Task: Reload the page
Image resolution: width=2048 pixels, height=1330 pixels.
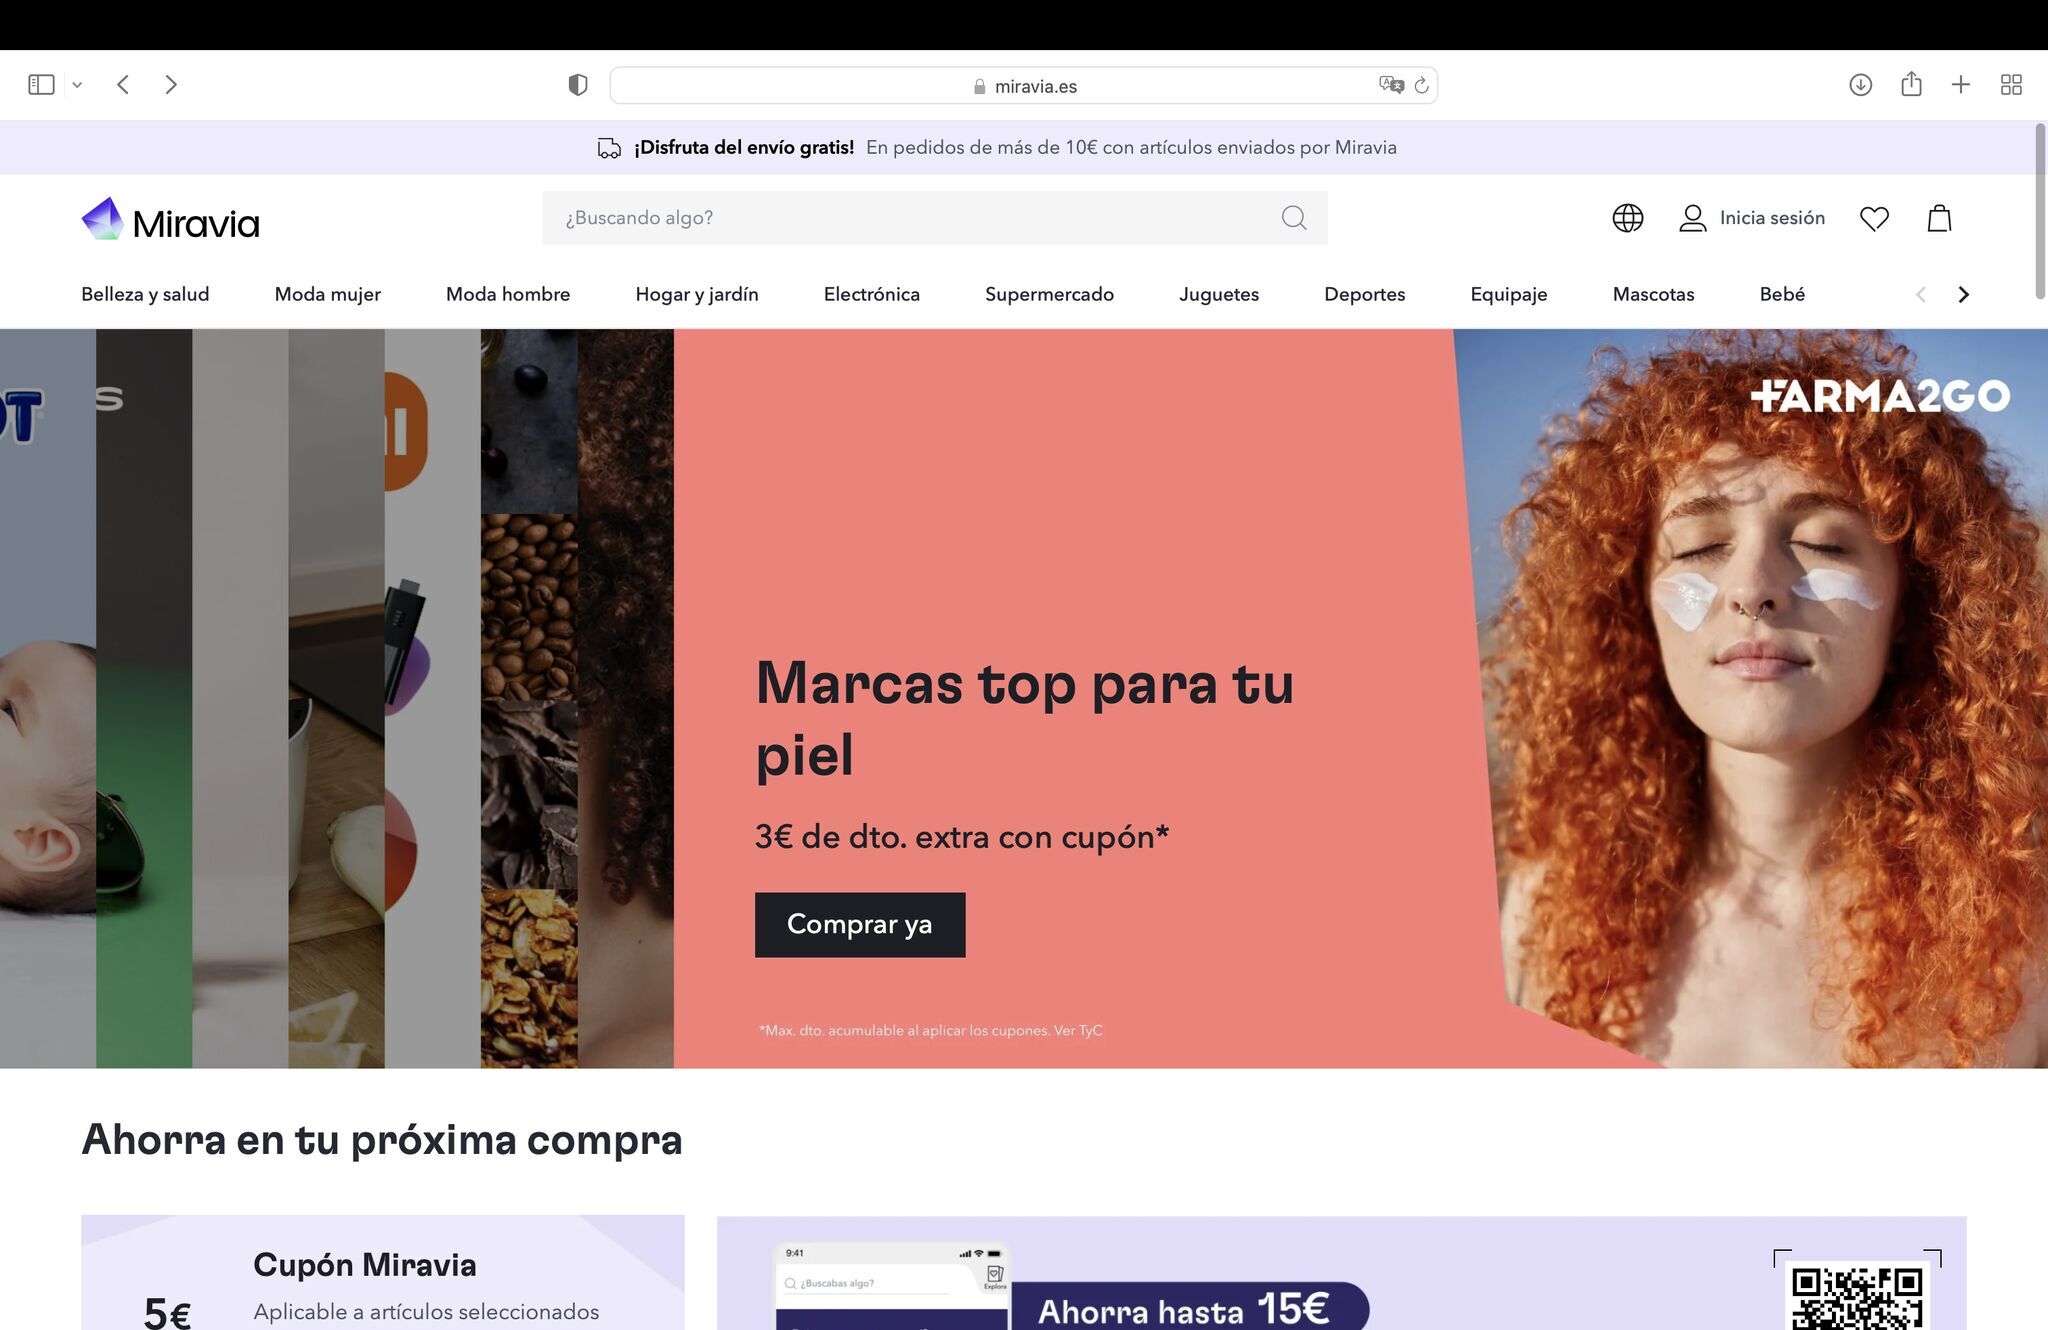Action: pos(1421,85)
